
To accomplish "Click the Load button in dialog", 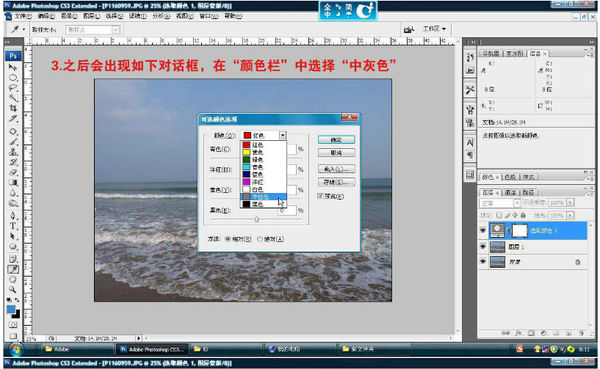I will (336, 169).
